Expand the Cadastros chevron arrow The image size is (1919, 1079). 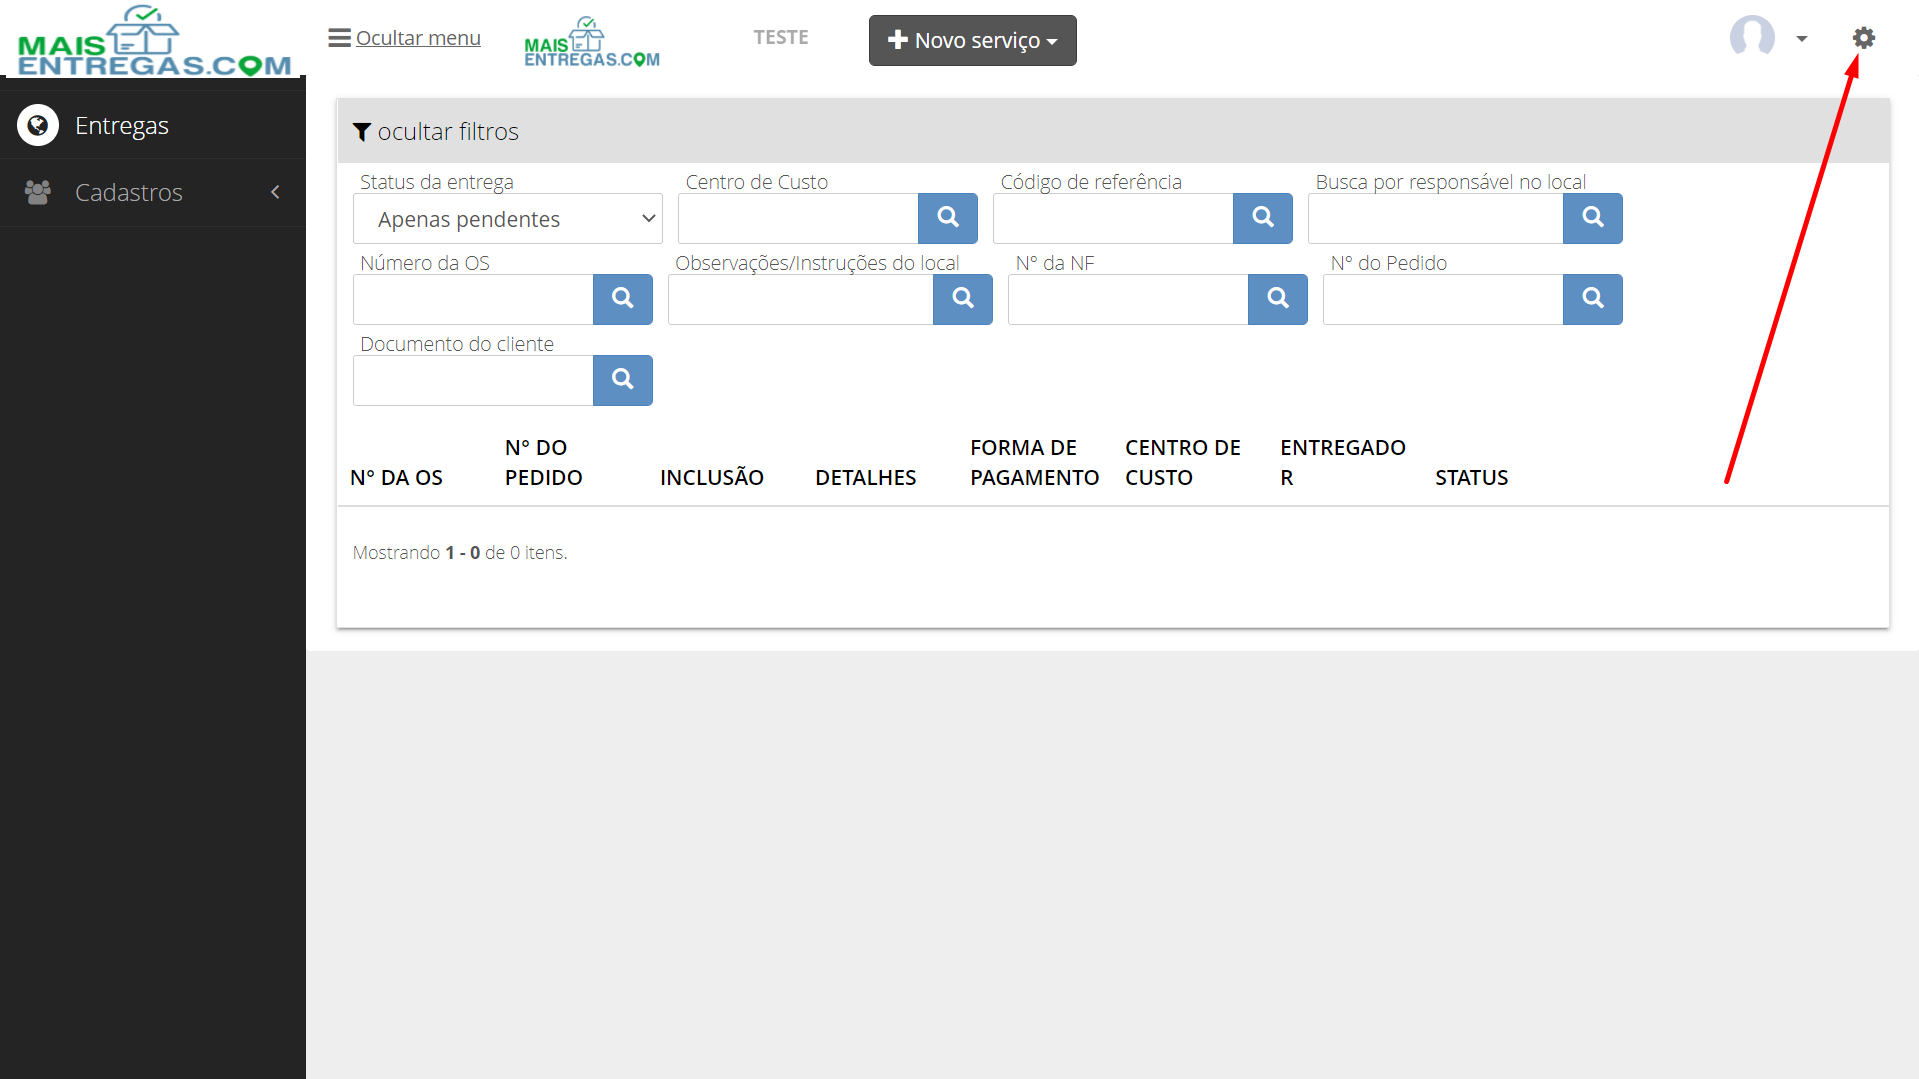pos(275,192)
